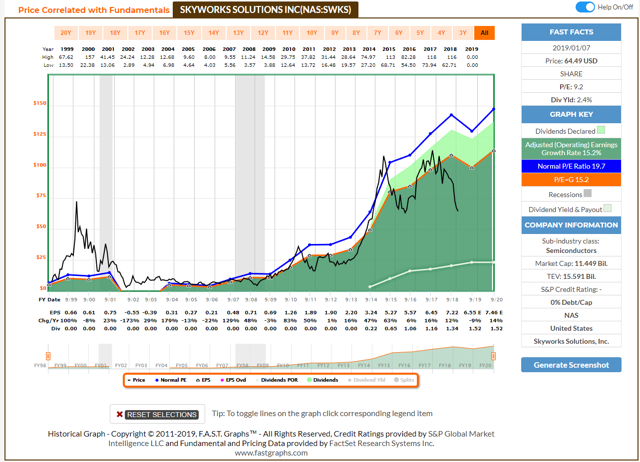
Task: Switch chart to 13Y range
Action: [238, 33]
